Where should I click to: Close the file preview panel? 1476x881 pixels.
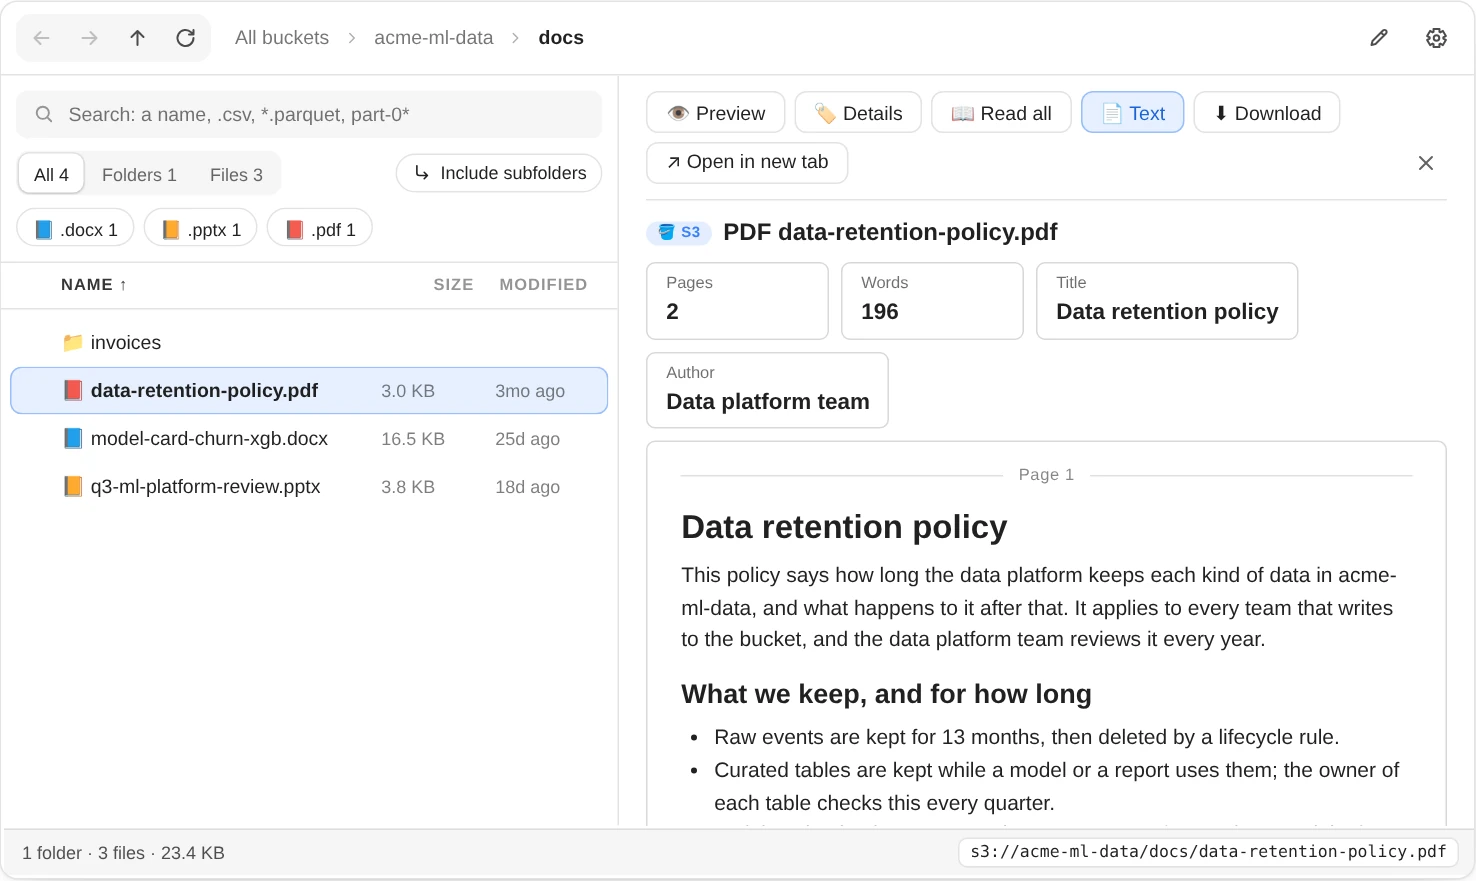click(1426, 163)
